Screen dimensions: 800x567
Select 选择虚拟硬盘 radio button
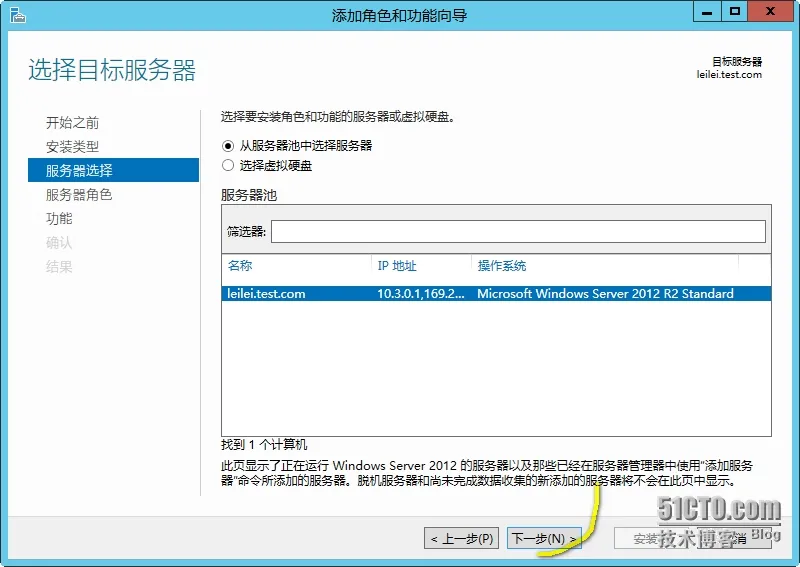(228, 165)
